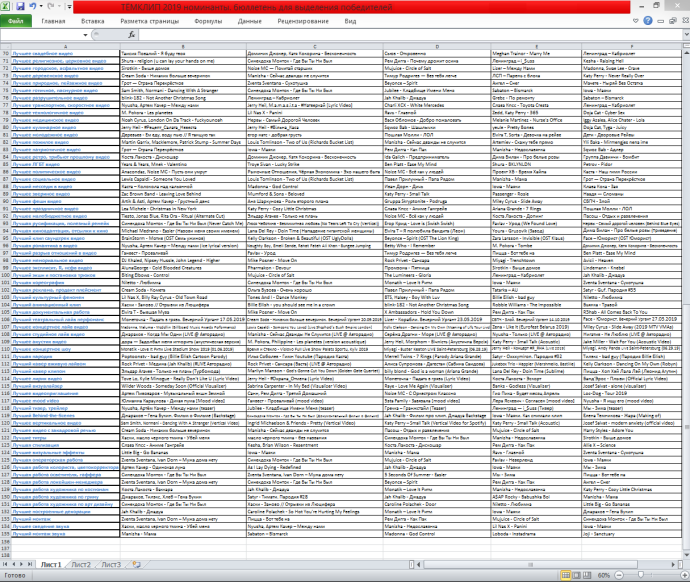Click the Undo arrow icon
The height and width of the screenshot is (582, 690).
tap(33, 6)
